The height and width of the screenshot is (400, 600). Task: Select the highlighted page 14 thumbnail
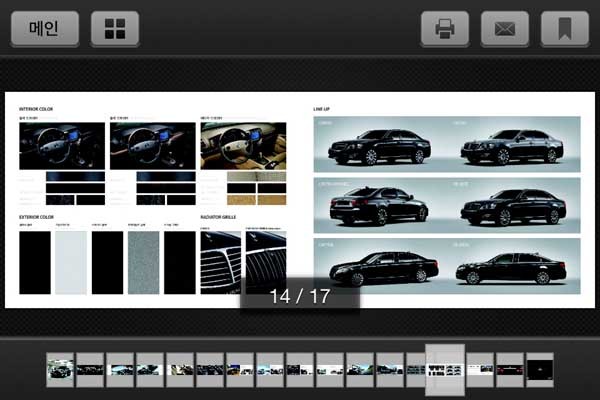(x=444, y=369)
